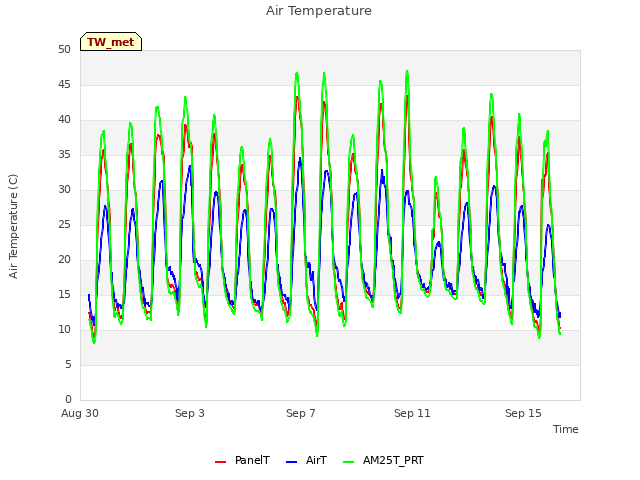This screenshot has height=480, width=640.
Task: Click the 5 y-axis tick label
Action: click(68, 365)
